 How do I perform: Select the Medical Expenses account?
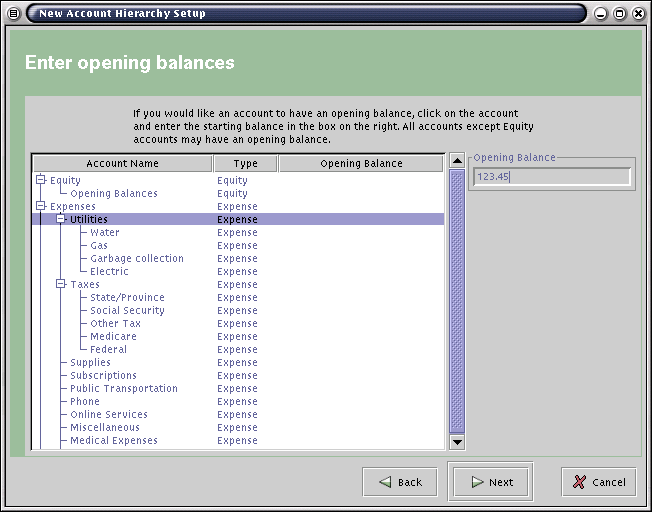point(113,441)
